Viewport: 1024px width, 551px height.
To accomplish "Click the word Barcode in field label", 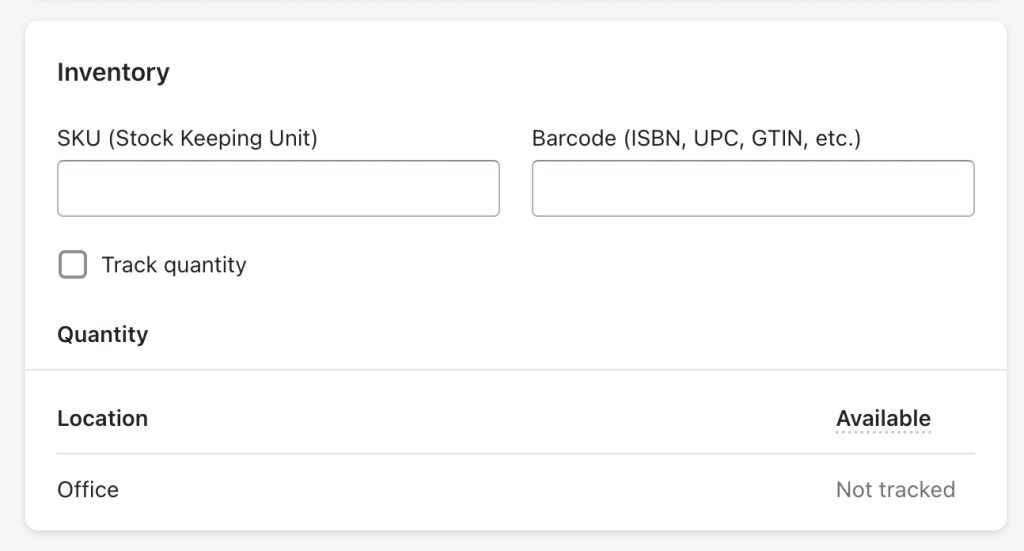I will [x=574, y=139].
